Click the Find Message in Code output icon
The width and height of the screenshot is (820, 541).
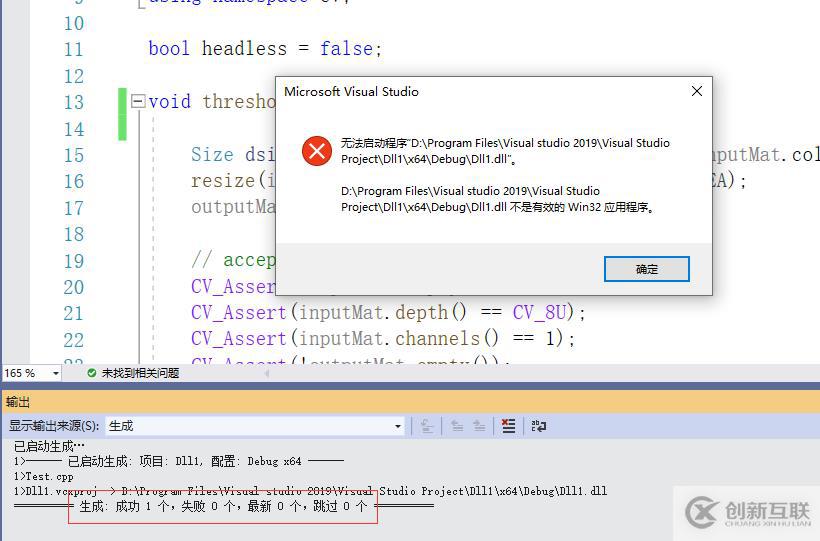[x=427, y=426]
